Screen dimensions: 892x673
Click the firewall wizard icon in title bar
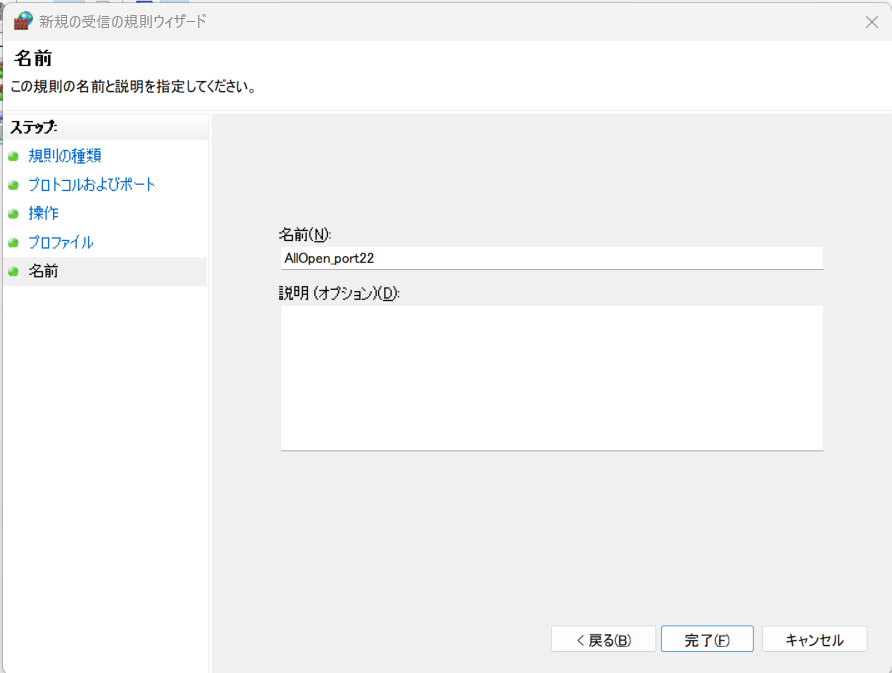22,21
